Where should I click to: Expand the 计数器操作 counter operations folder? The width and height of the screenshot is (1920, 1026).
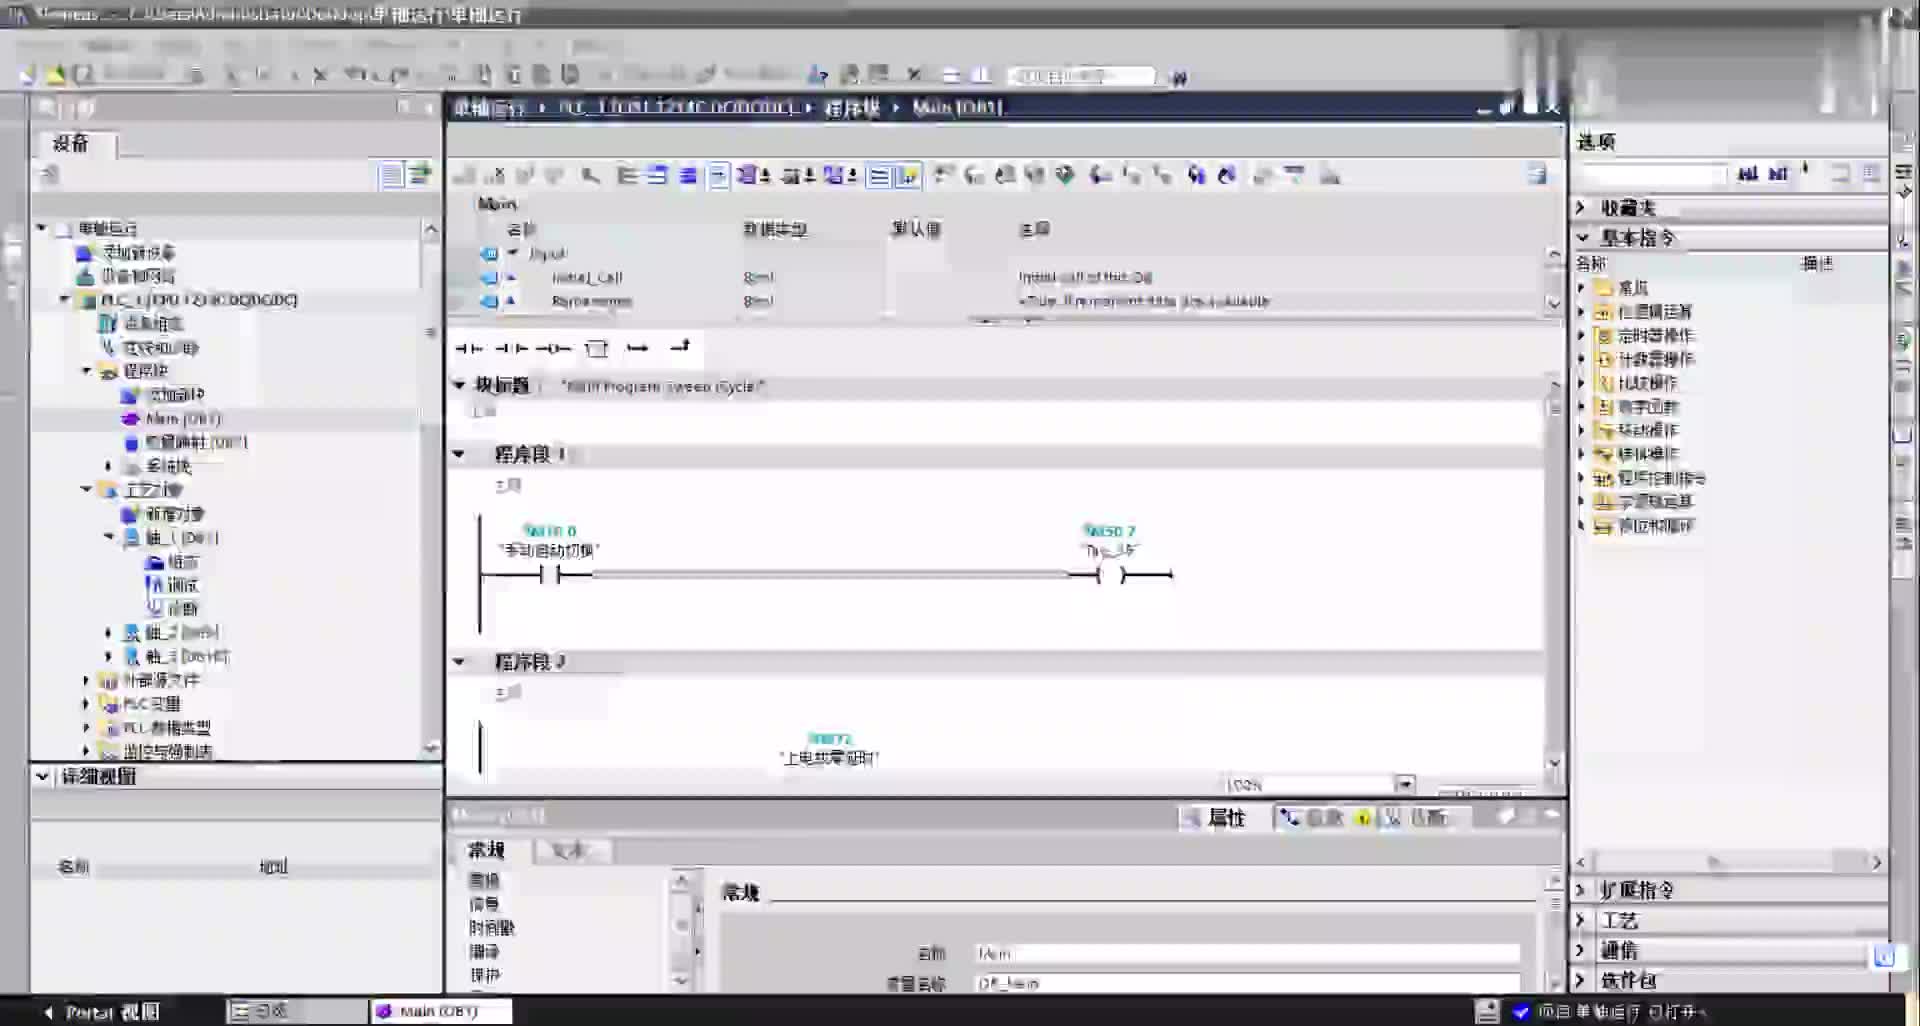1581,359
